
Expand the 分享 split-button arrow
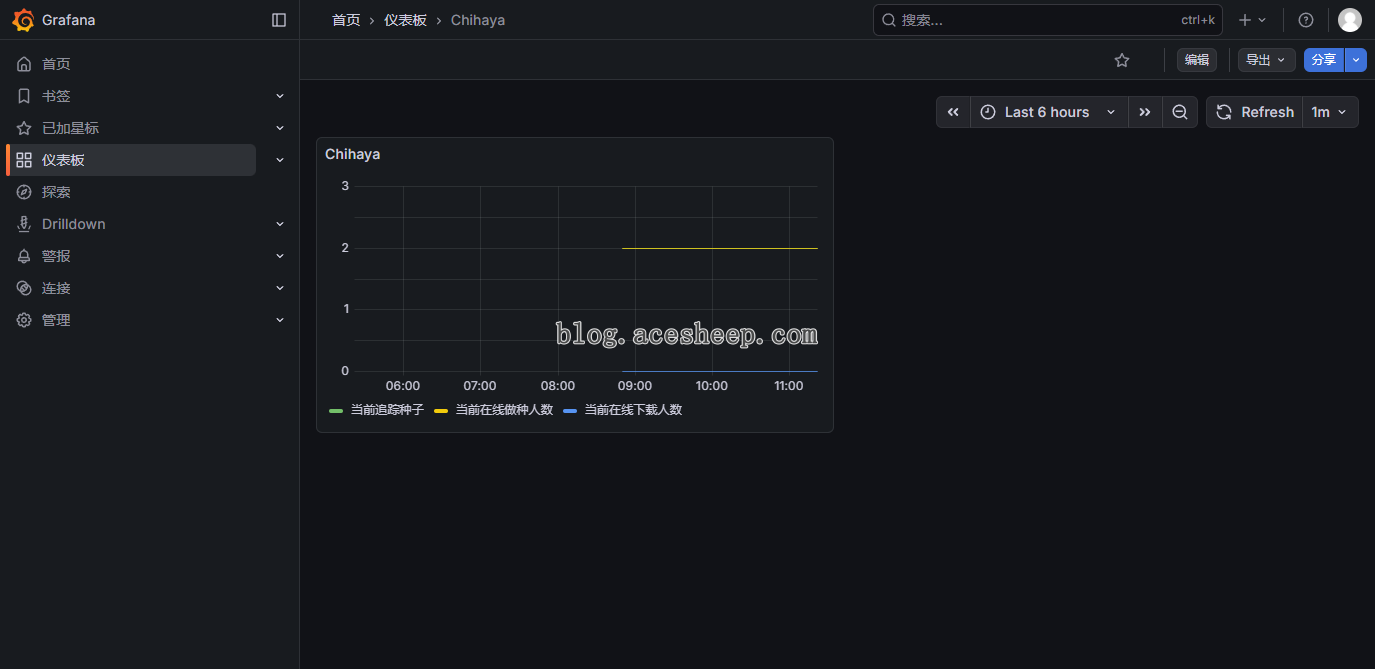[1355, 60]
